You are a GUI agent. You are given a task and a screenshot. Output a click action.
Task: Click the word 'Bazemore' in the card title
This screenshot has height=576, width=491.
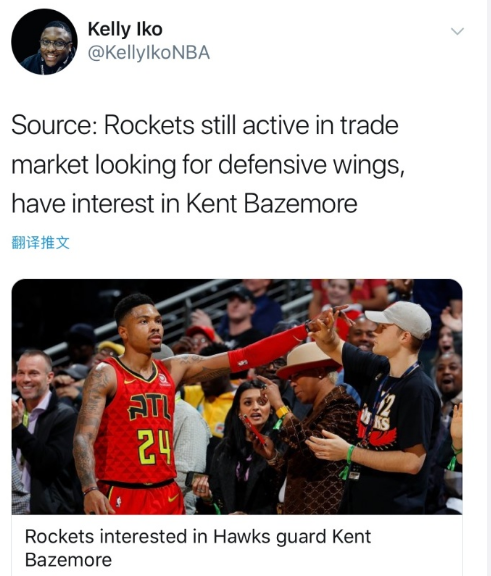point(68,560)
